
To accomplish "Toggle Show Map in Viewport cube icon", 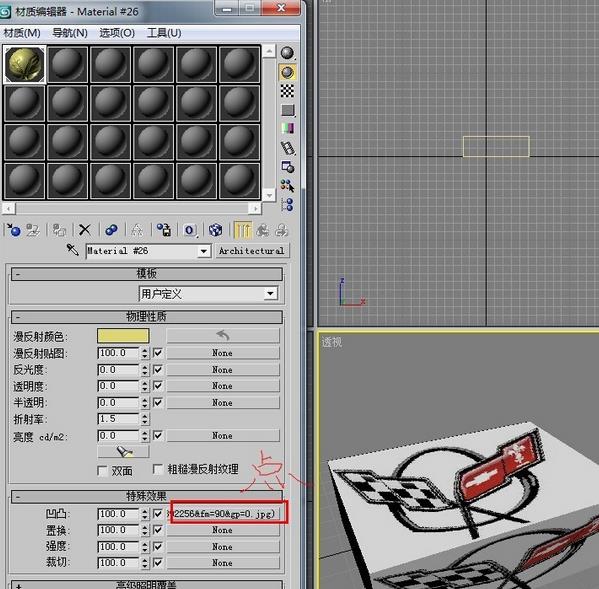I will (x=215, y=230).
